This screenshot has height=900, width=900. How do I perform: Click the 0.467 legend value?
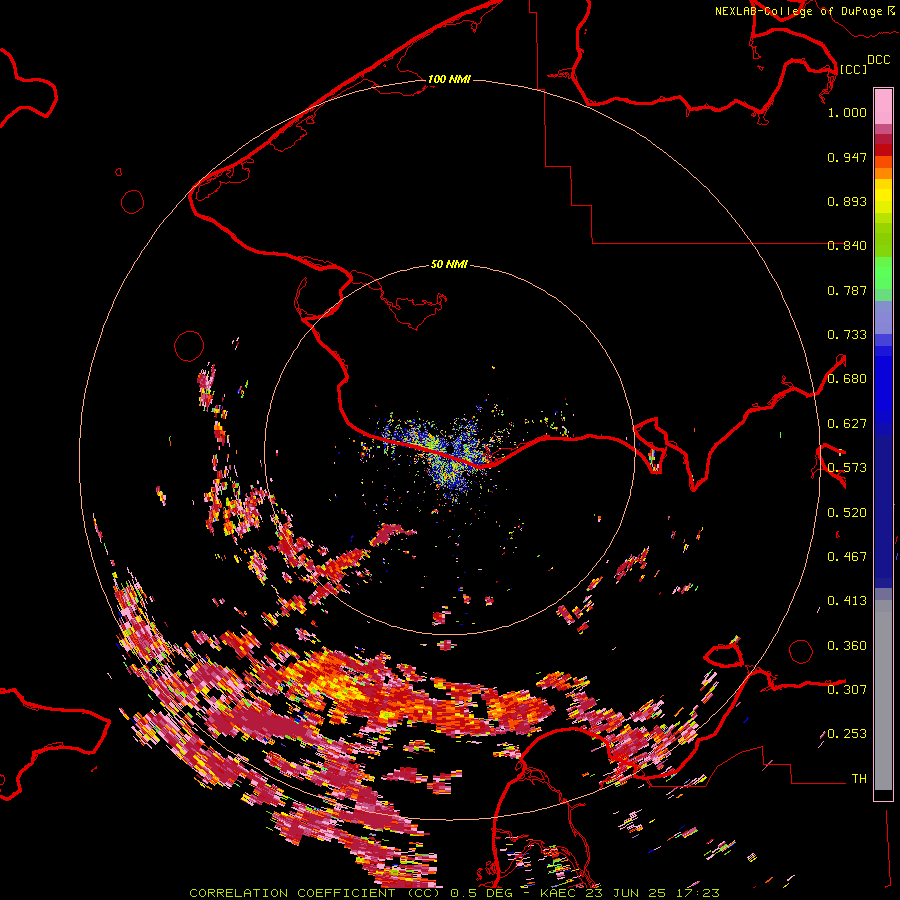847,557
